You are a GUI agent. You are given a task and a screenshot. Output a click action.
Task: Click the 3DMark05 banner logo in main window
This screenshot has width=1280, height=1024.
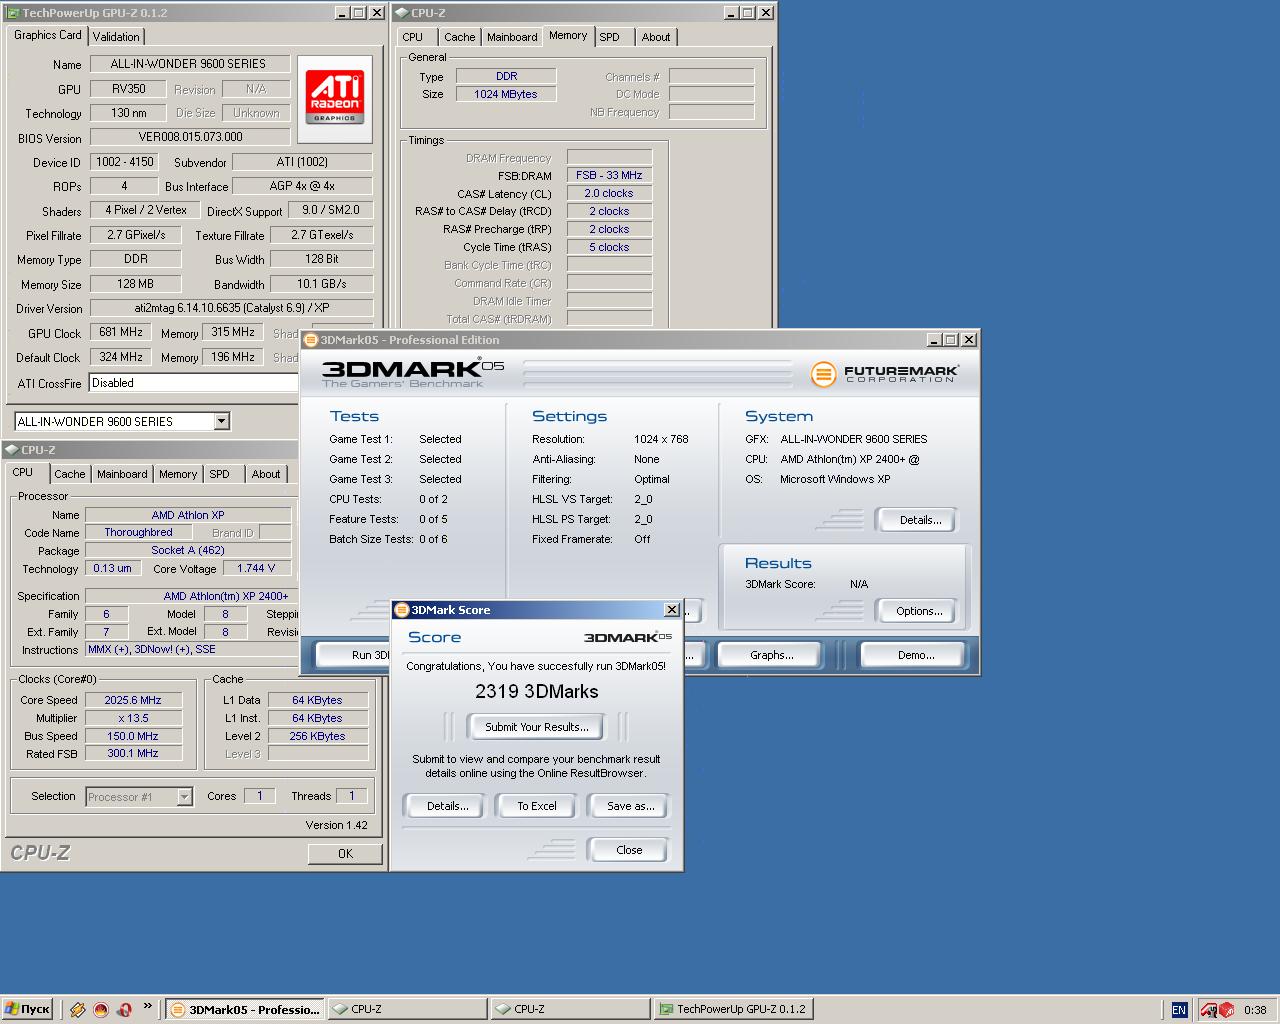(x=412, y=372)
